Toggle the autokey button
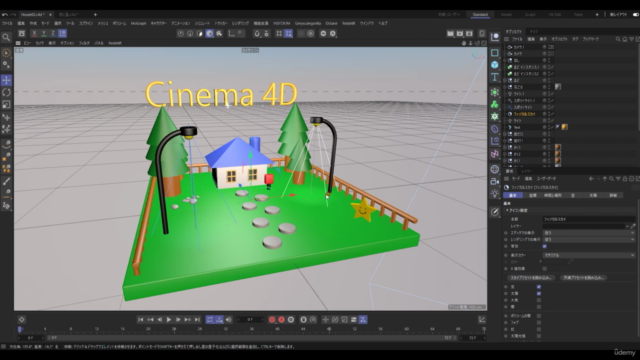 [281, 320]
